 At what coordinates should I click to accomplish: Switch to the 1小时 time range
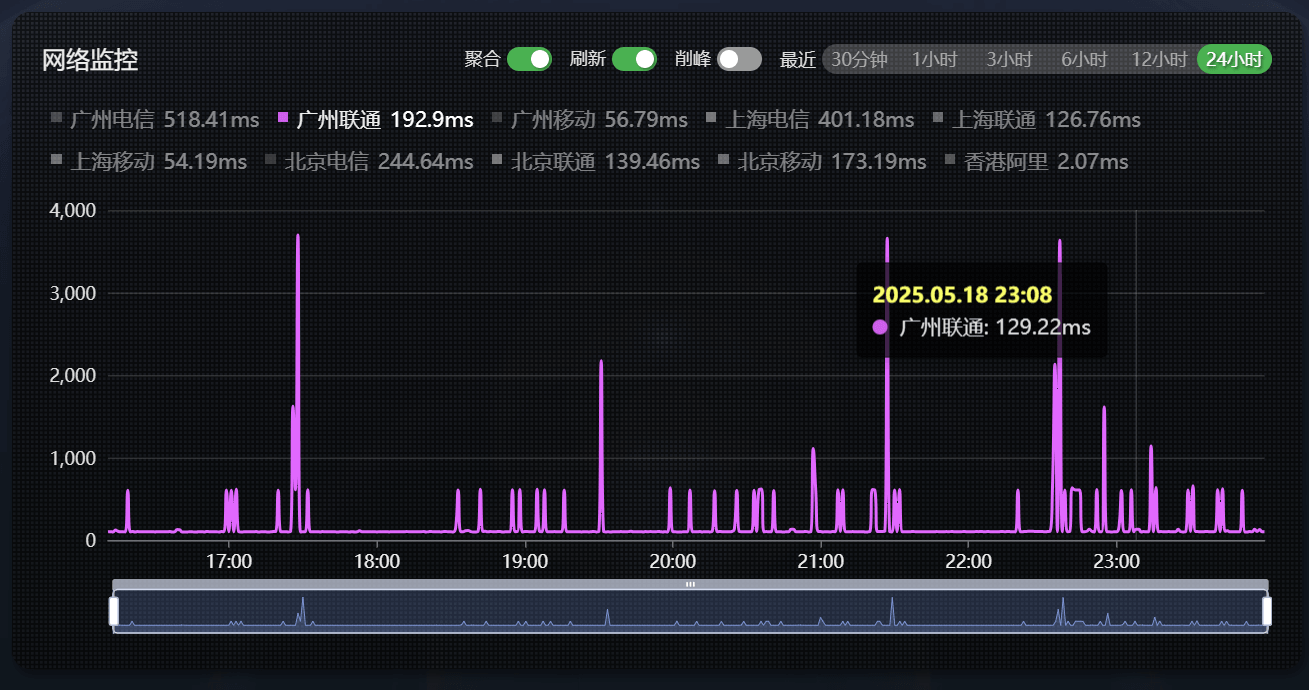tap(935, 60)
